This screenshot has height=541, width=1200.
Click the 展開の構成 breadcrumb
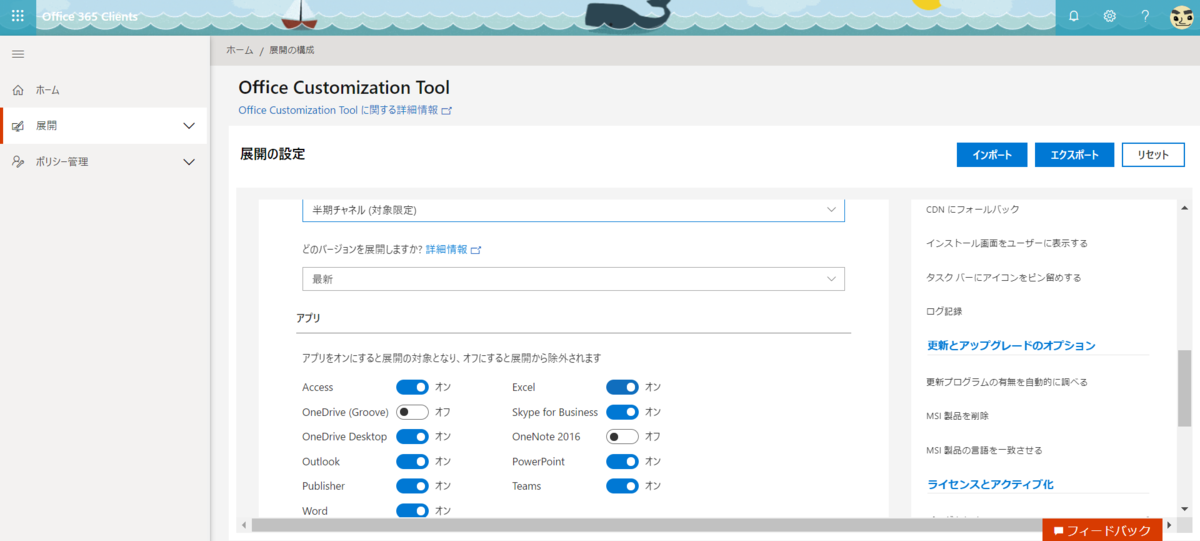click(292, 50)
